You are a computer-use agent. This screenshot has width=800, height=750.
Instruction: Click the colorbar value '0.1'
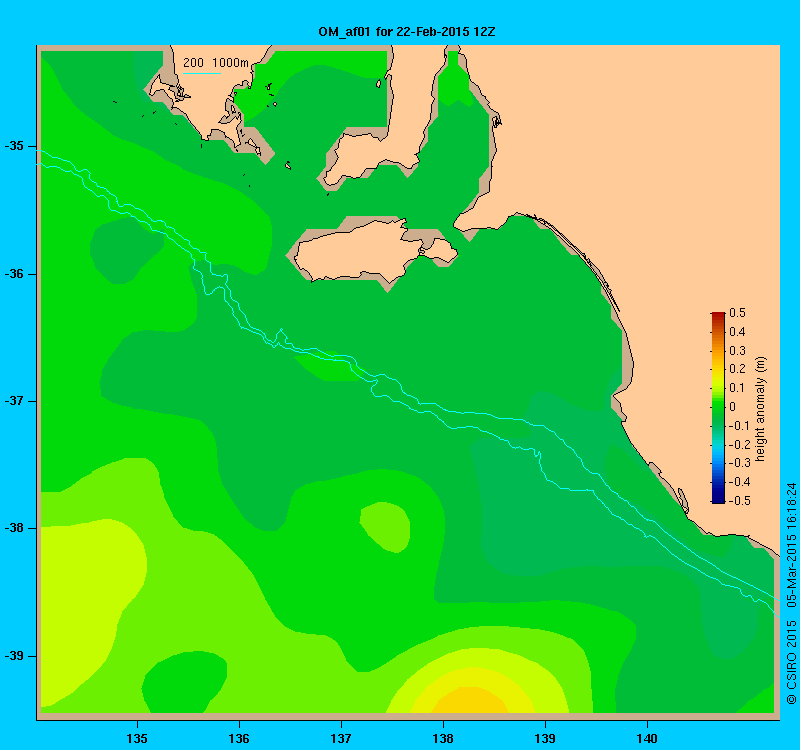tap(737, 388)
